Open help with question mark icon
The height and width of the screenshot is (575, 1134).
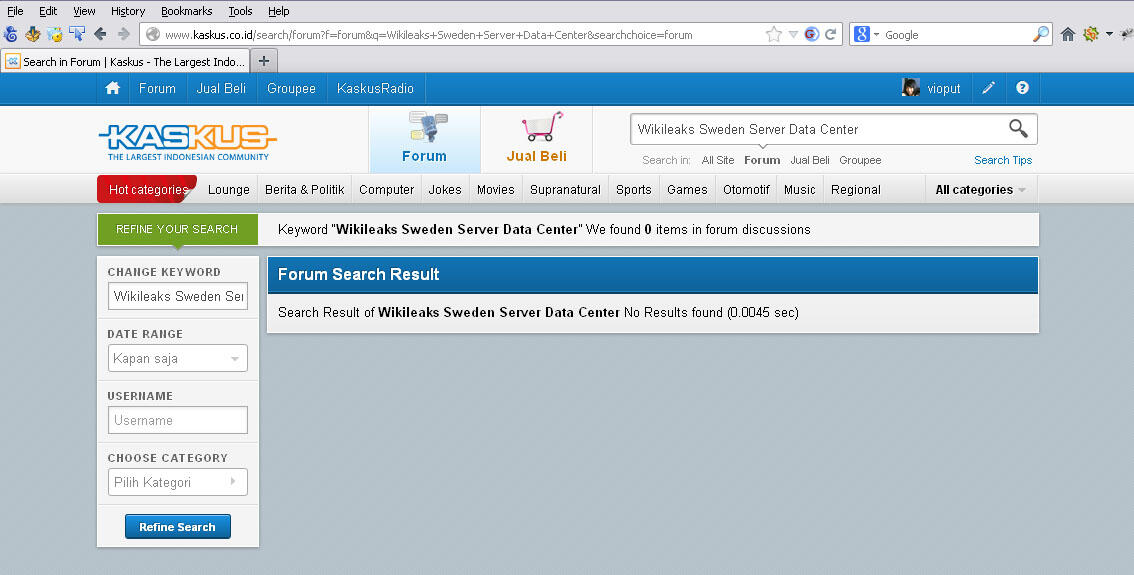click(1022, 88)
